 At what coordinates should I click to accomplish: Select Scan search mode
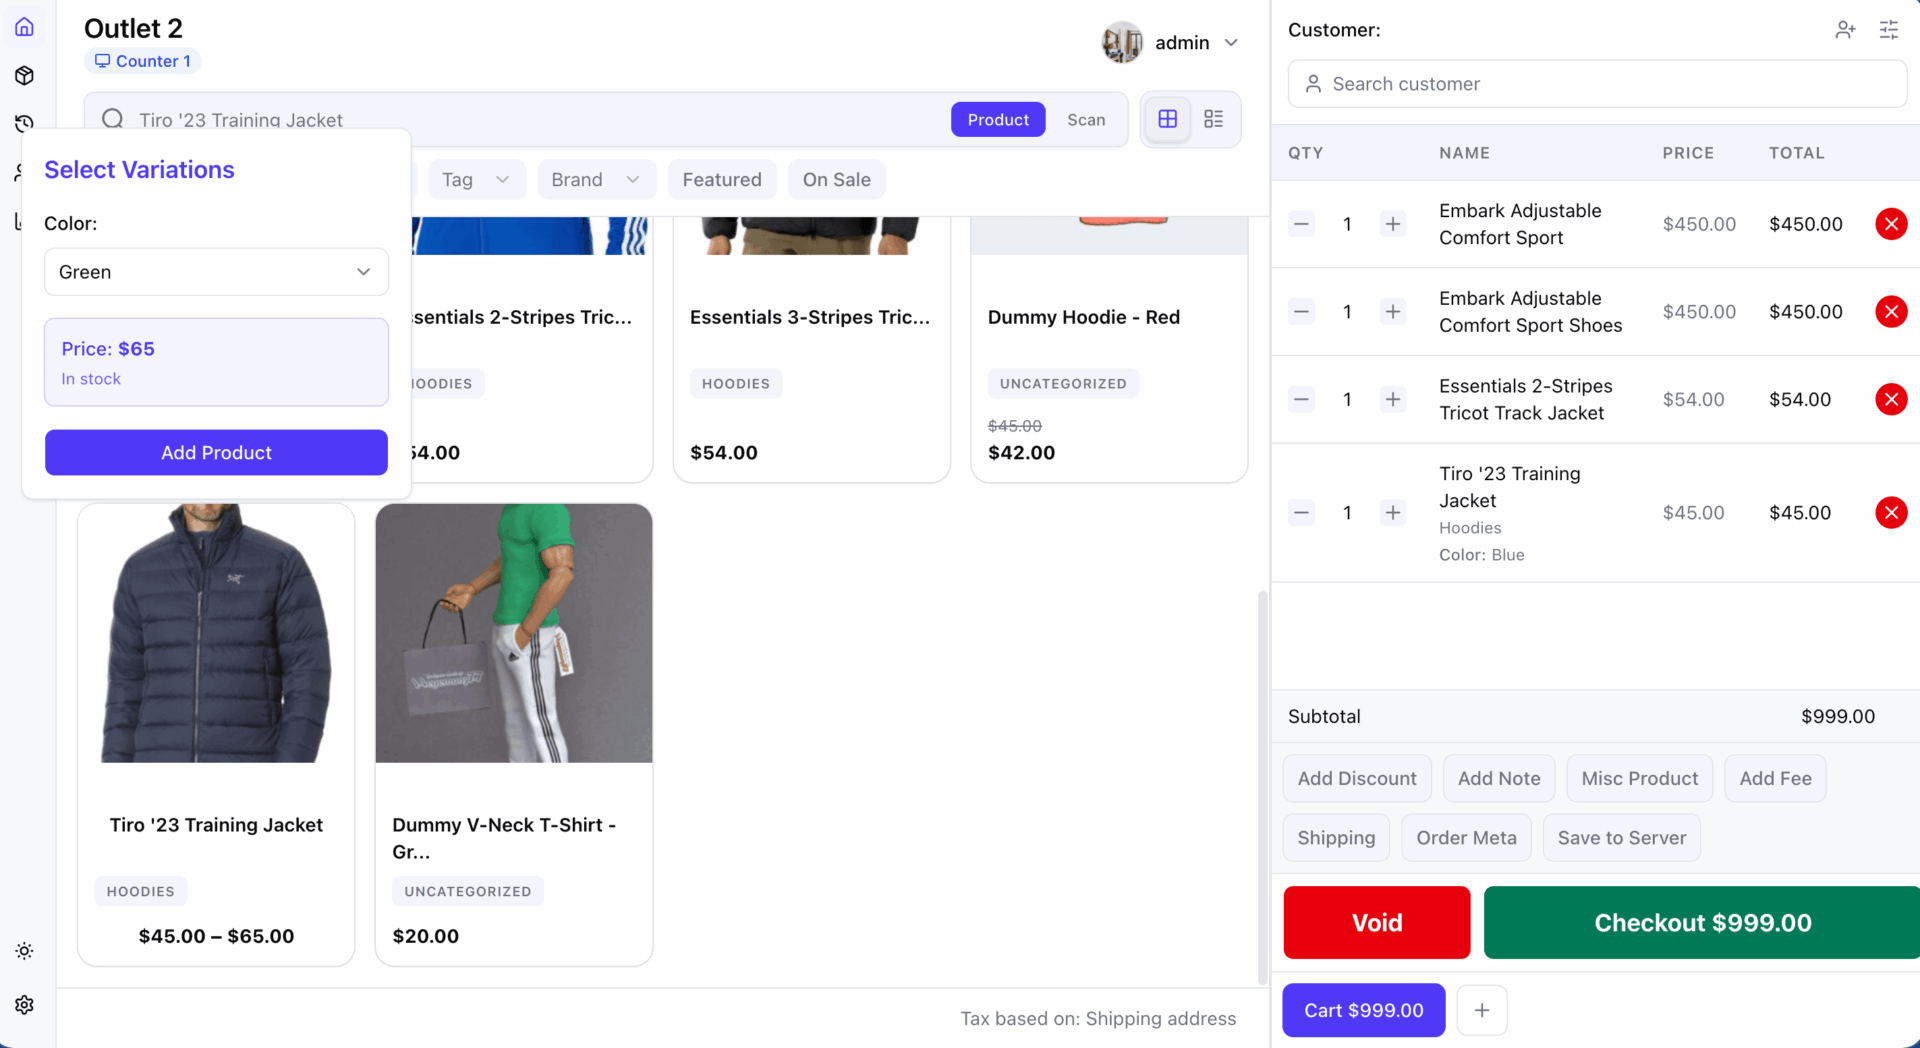(x=1086, y=120)
